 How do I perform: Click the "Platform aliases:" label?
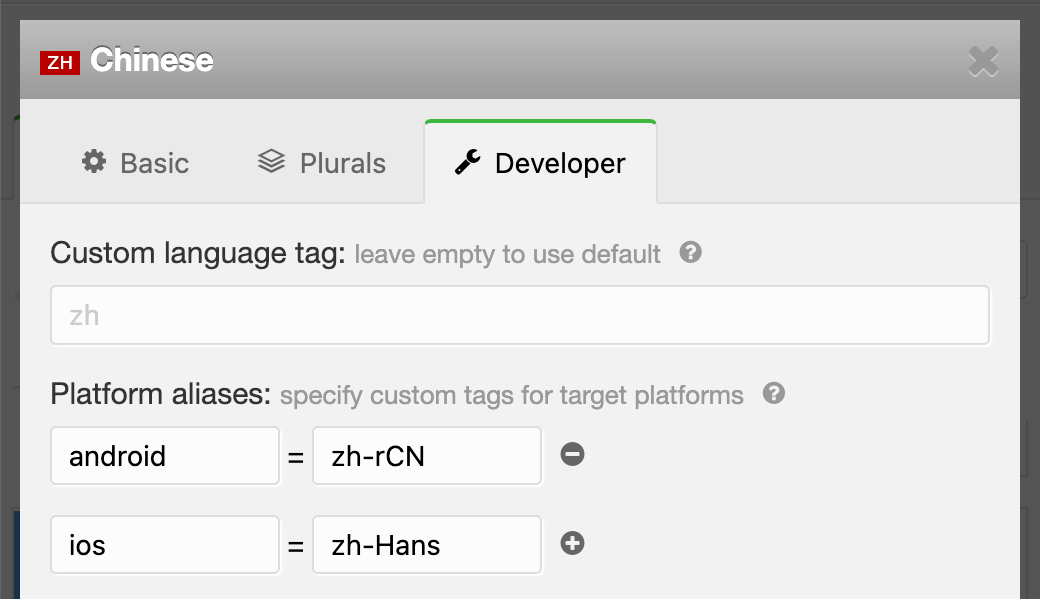[161, 394]
